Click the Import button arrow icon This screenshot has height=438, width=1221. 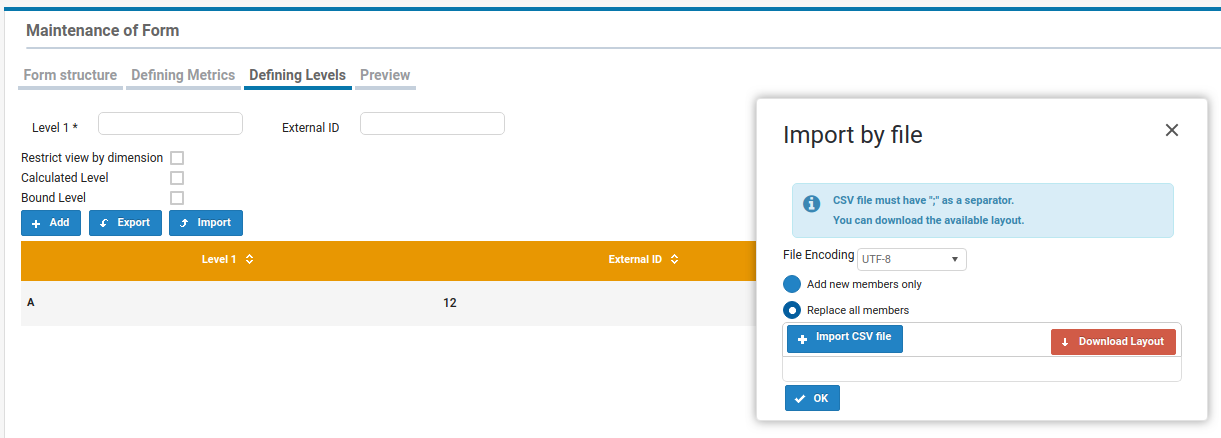pos(184,223)
